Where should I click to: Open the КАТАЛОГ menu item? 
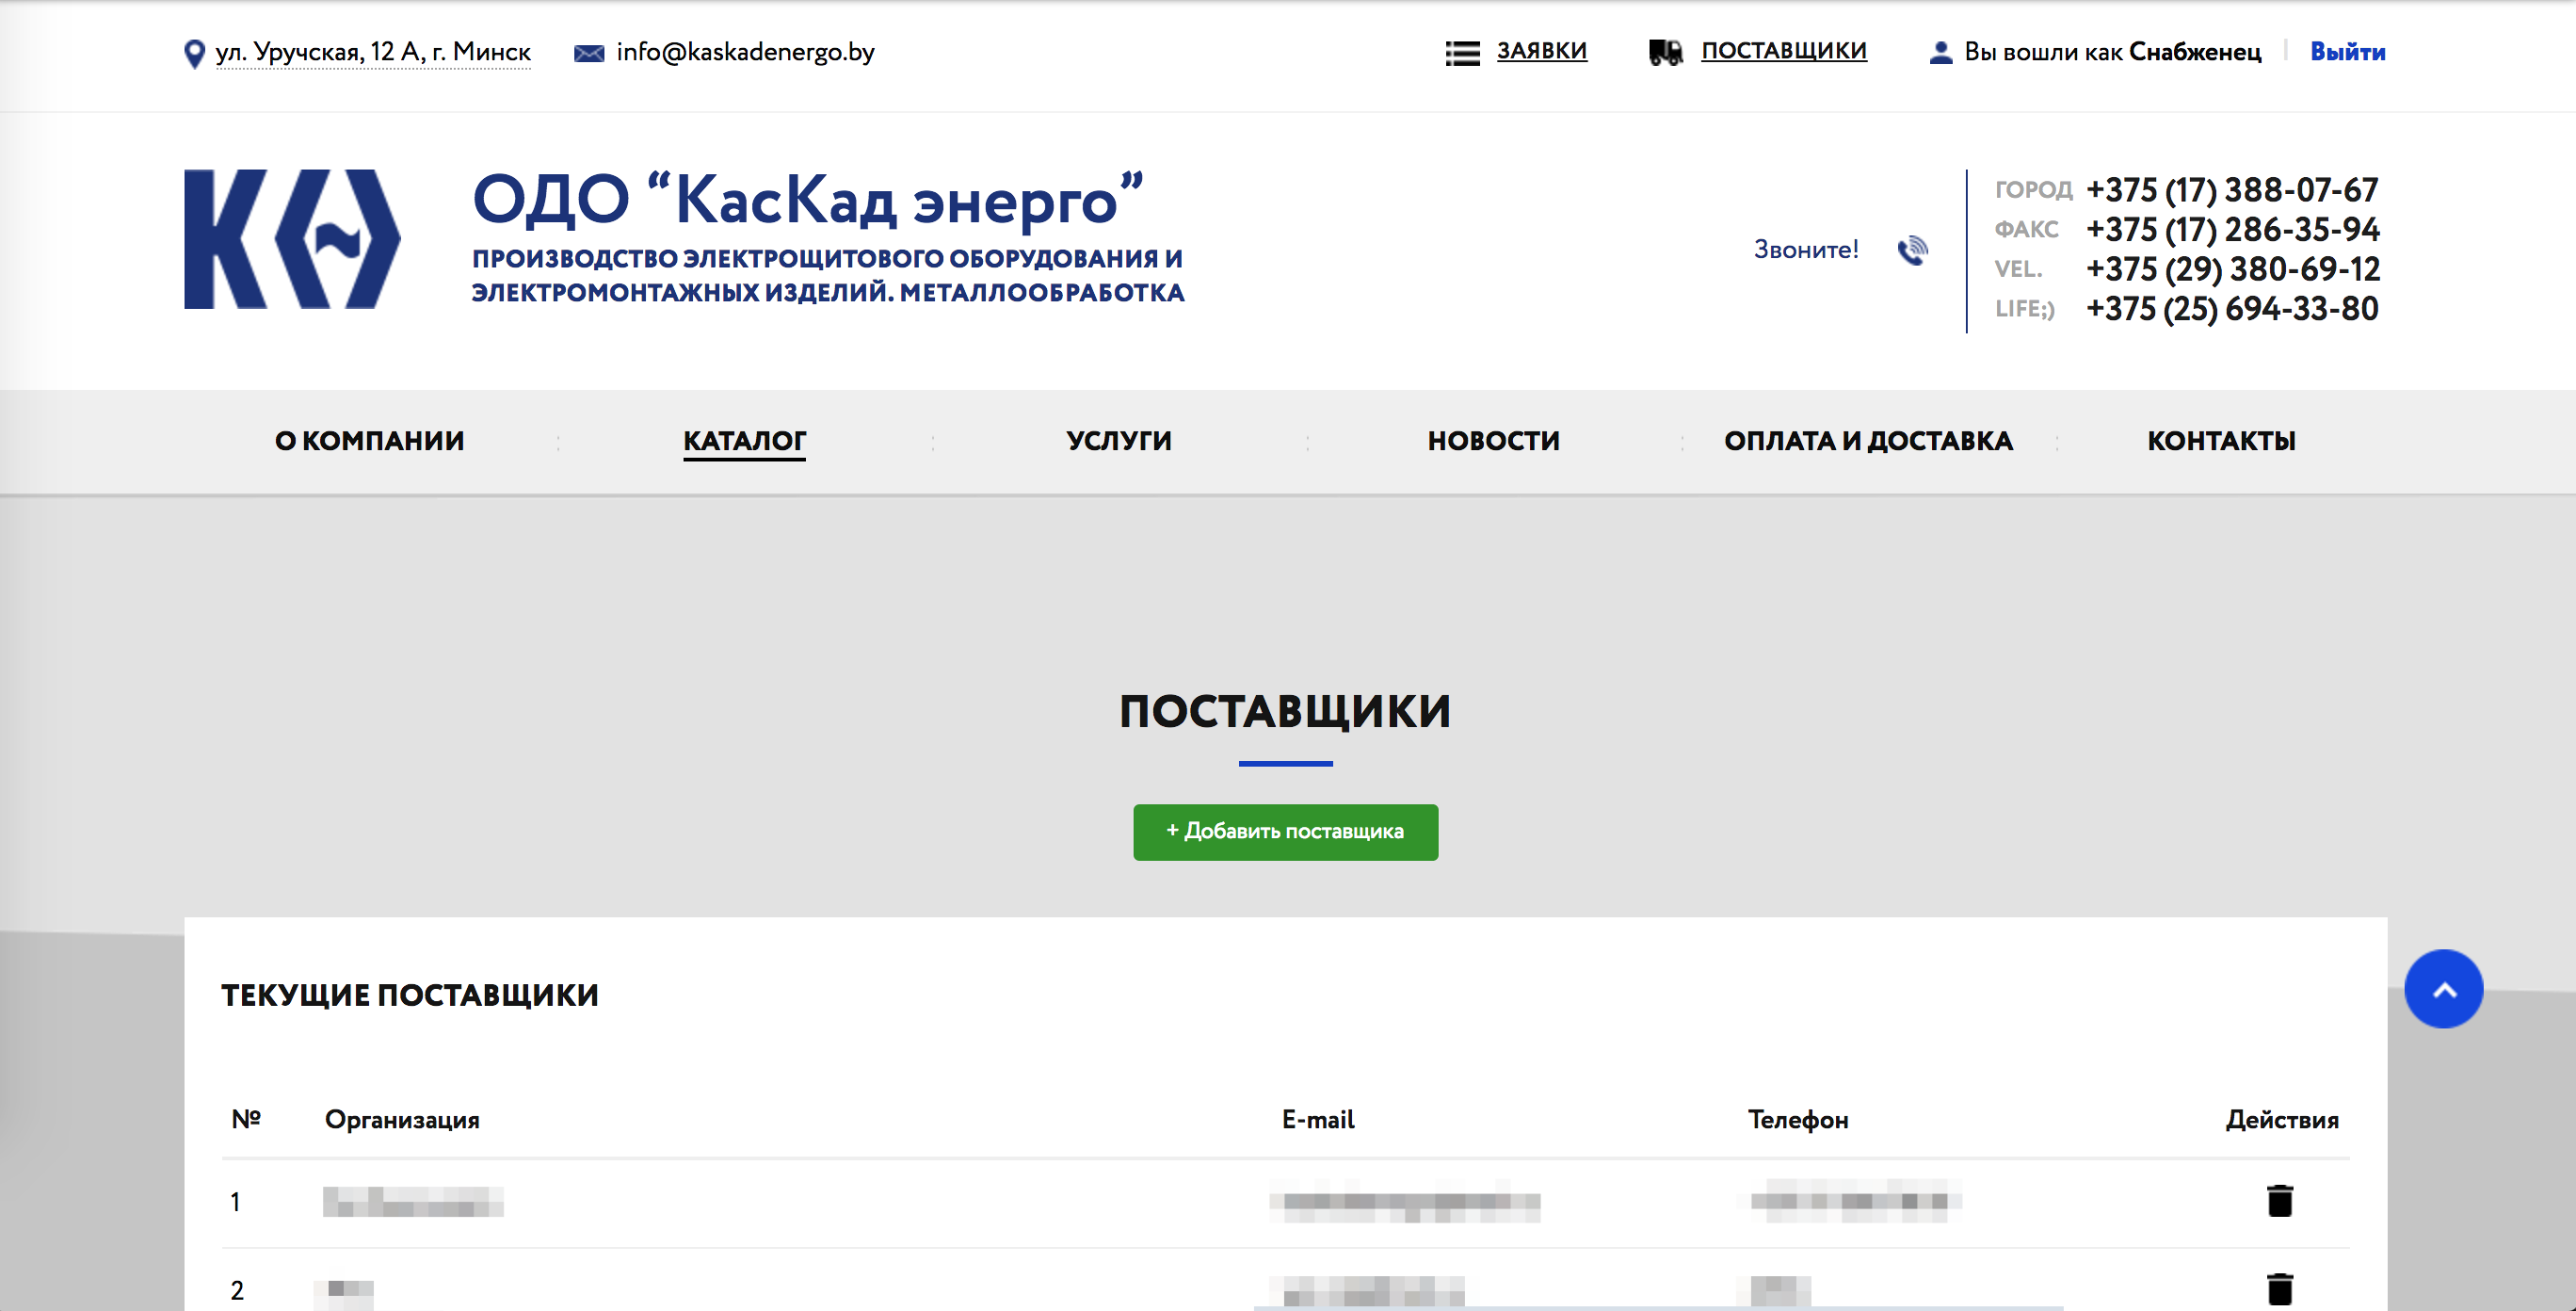[x=744, y=441]
